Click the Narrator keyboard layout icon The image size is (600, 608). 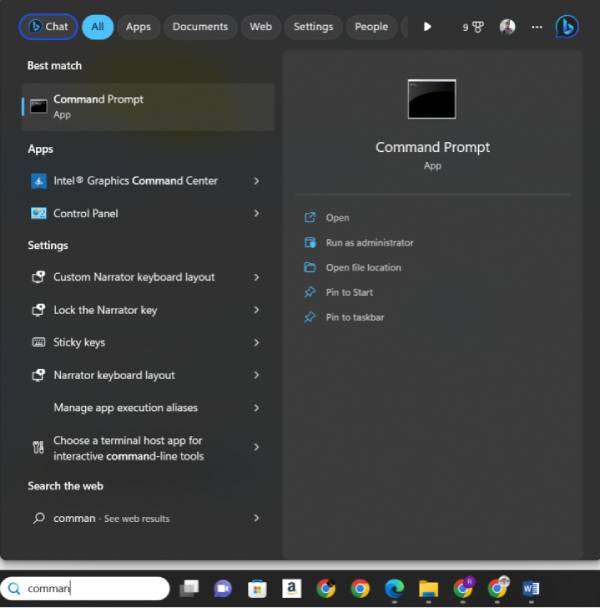[x=38, y=375]
